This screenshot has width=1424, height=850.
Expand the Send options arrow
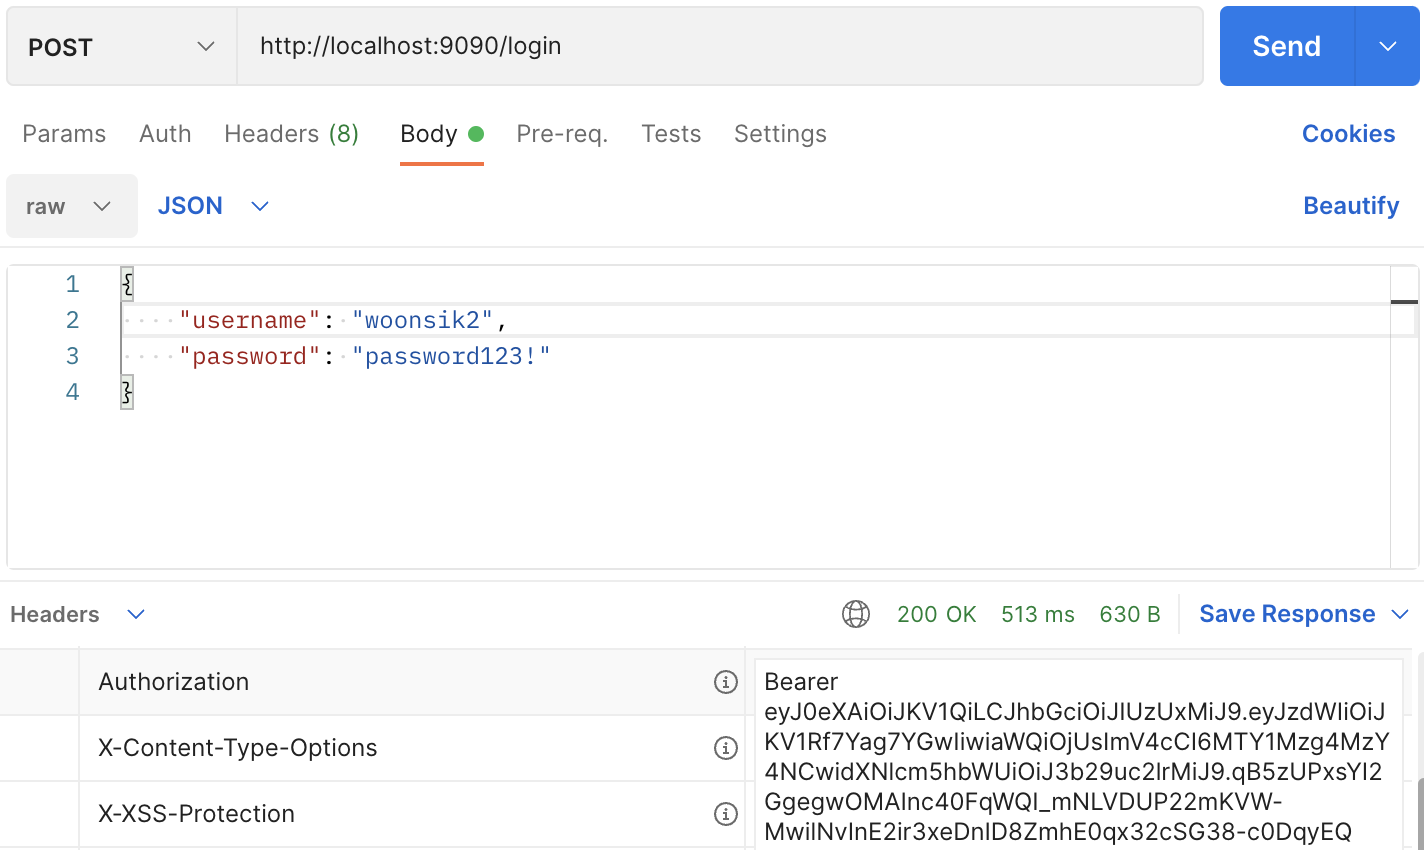point(1387,47)
